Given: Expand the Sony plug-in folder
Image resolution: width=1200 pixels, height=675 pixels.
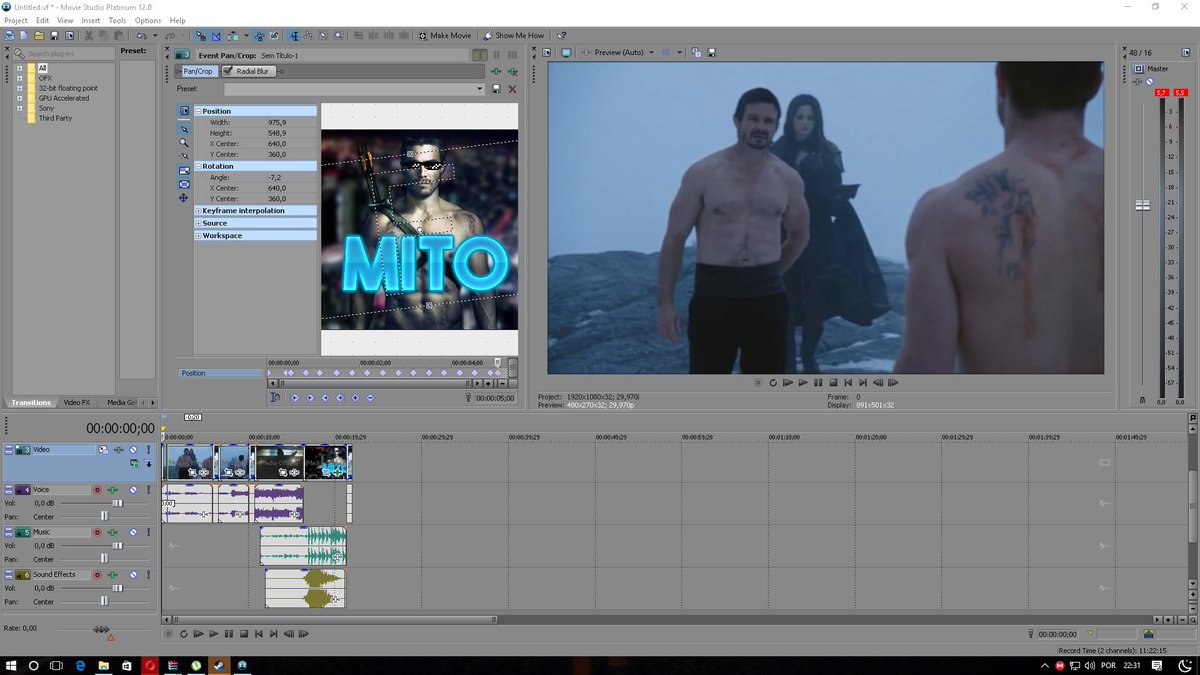Looking at the screenshot, I should (19, 108).
